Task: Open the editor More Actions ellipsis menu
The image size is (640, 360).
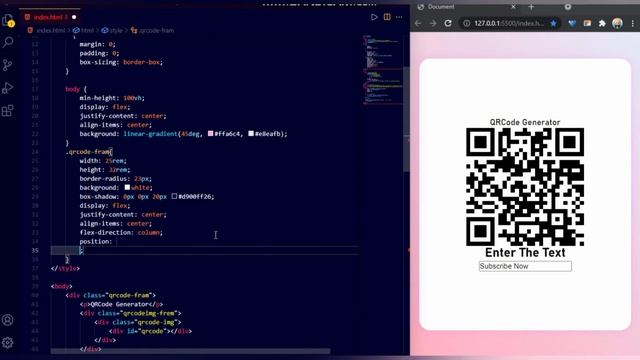Action: [x=399, y=17]
